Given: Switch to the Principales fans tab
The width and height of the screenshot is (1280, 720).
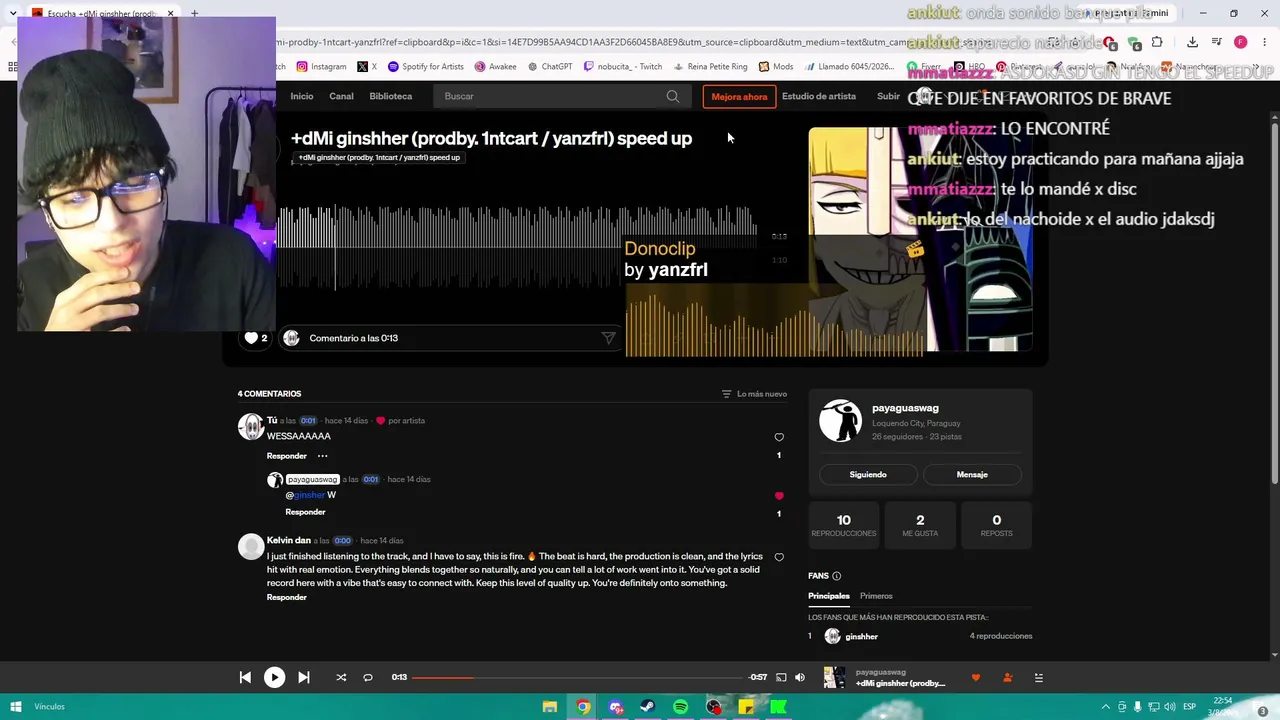Looking at the screenshot, I should [829, 596].
